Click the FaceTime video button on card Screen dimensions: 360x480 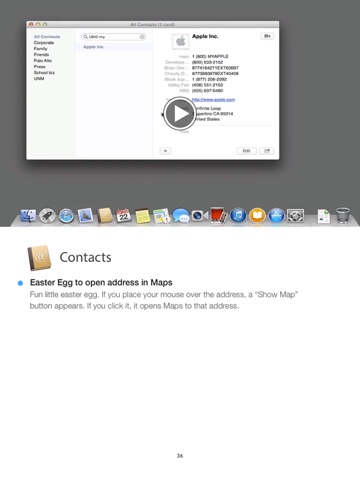pos(267,36)
